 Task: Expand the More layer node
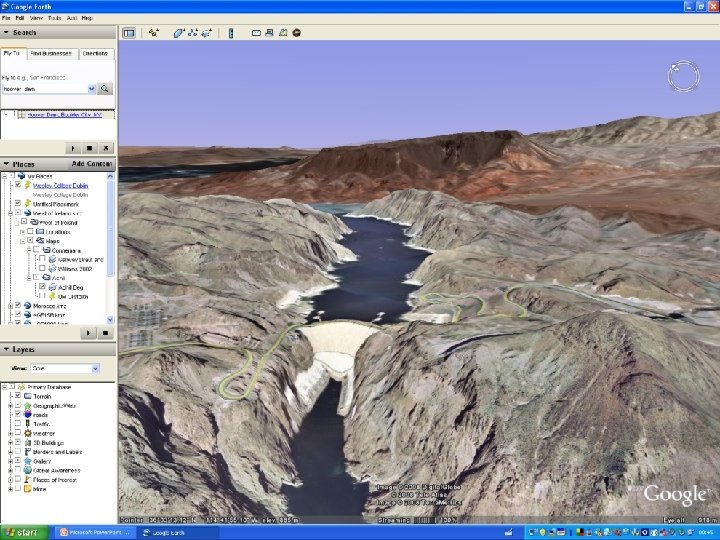(x=10, y=489)
